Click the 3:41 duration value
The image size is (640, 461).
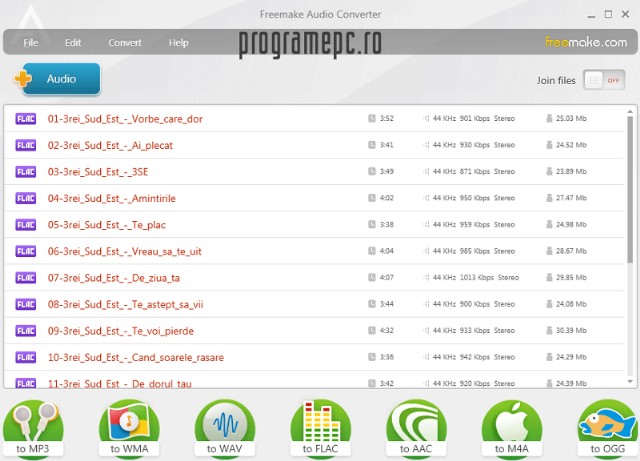pyautogui.click(x=387, y=145)
